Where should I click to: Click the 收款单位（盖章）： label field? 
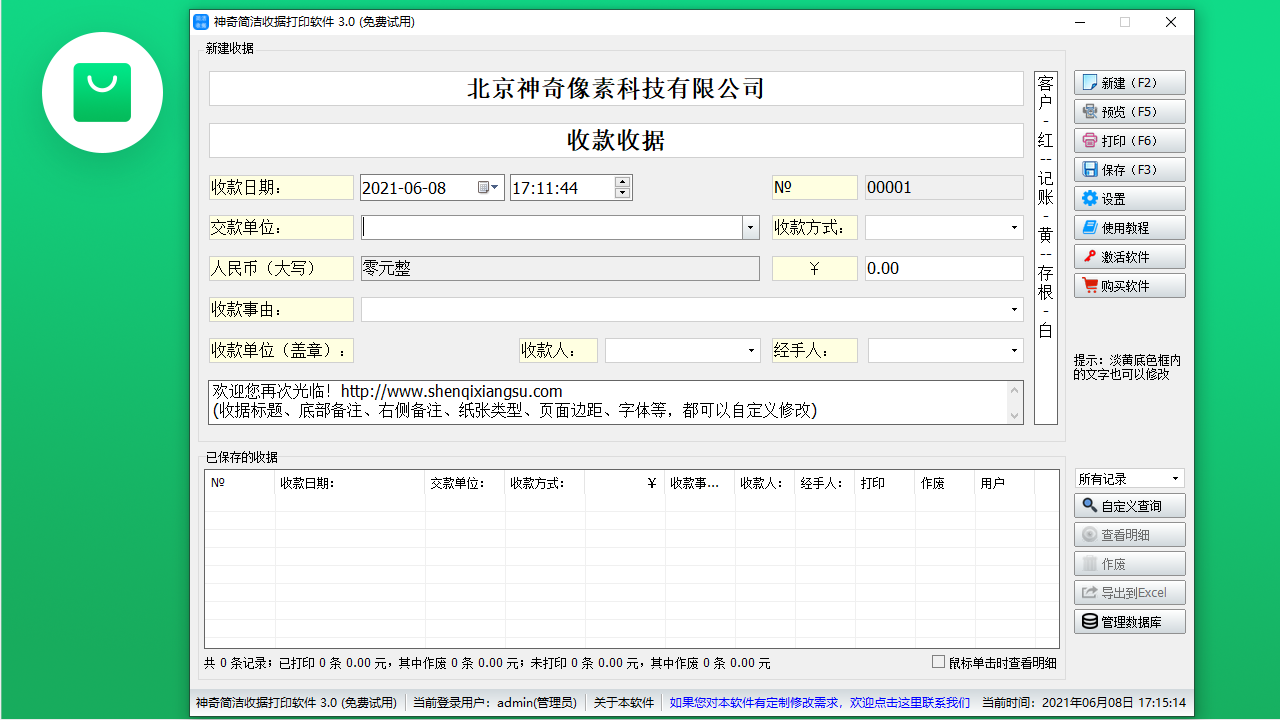pos(281,351)
